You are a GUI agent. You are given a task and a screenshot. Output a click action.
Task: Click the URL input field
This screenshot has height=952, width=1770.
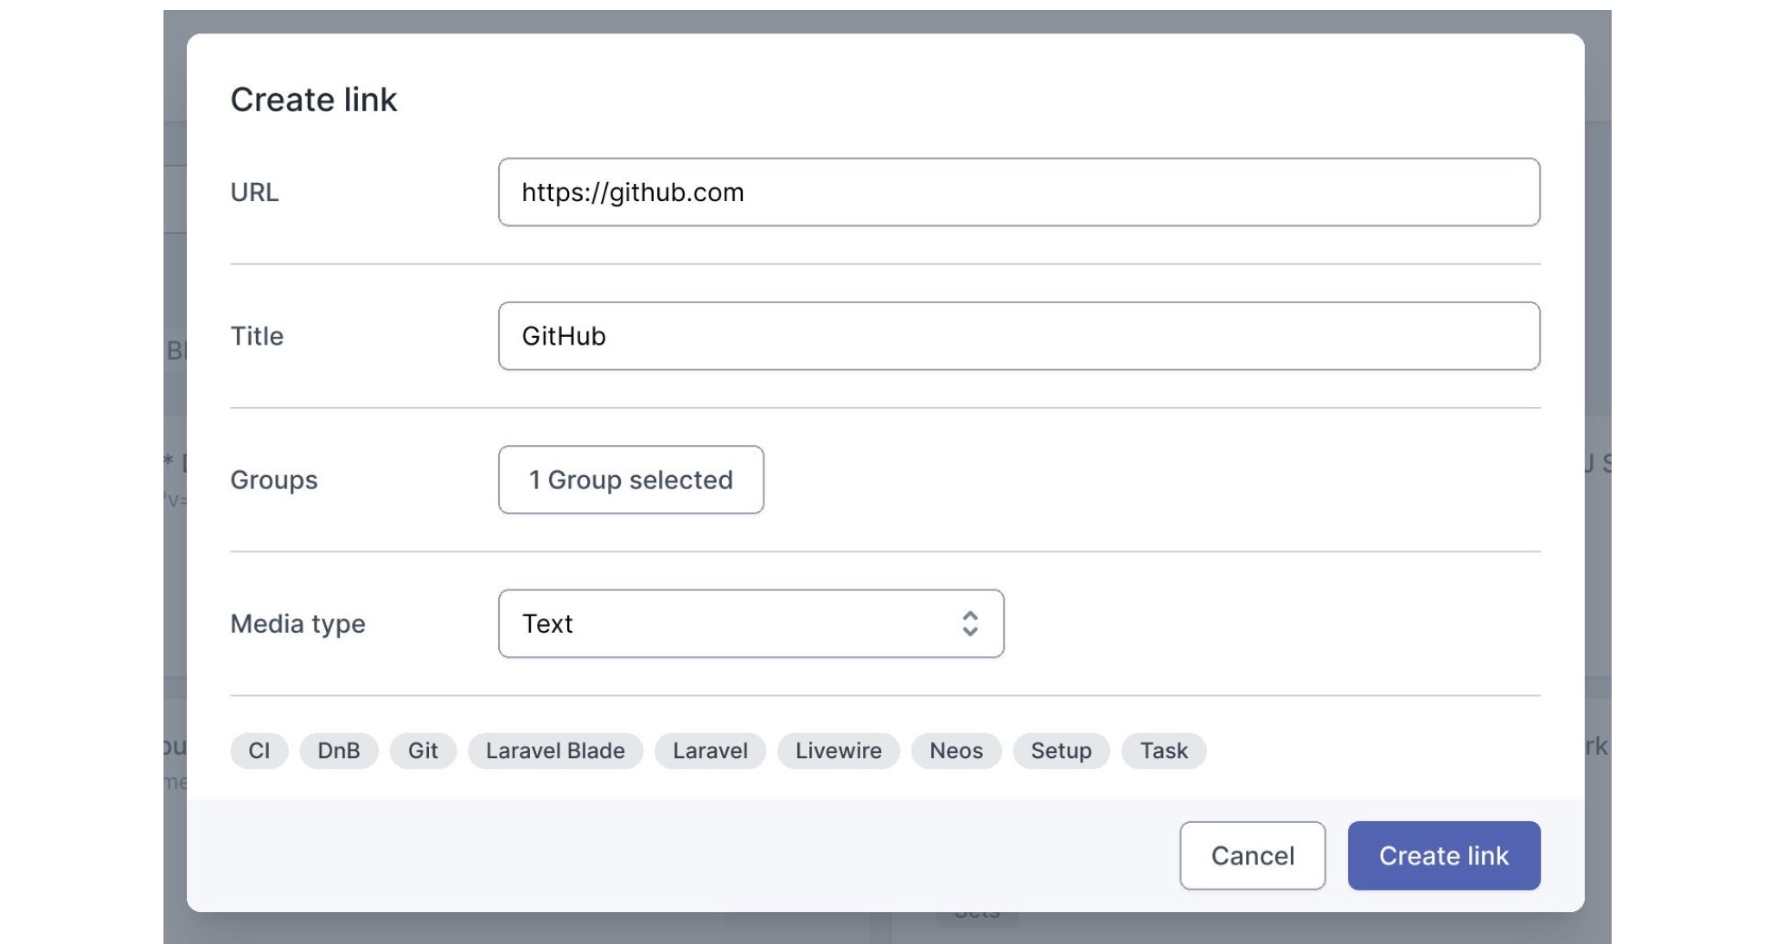pyautogui.click(x=1019, y=192)
